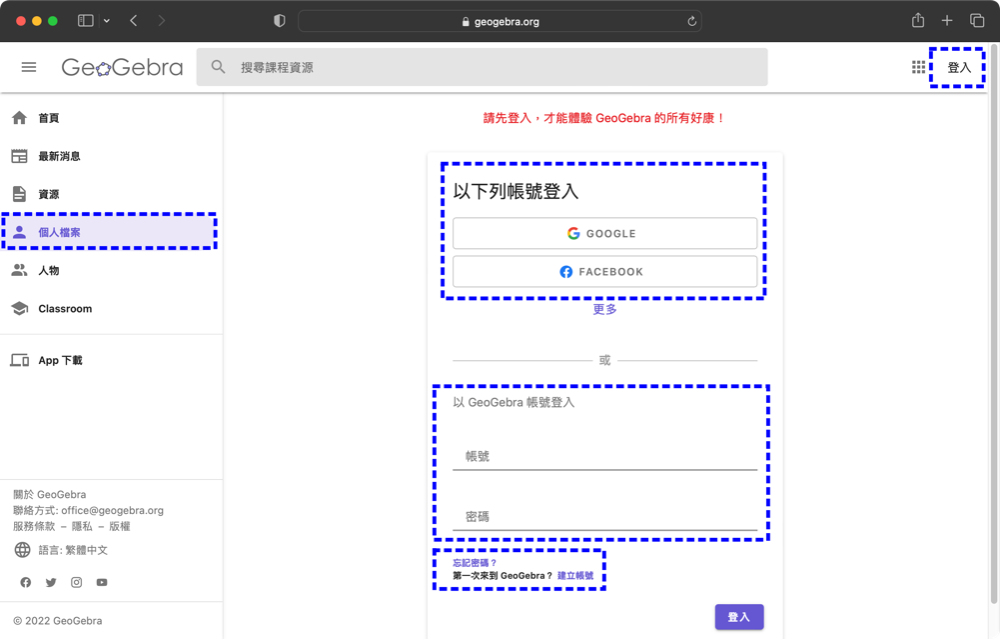The width and height of the screenshot is (1000, 639).
Task: Open the hamburger menu icon
Action: (x=29, y=67)
